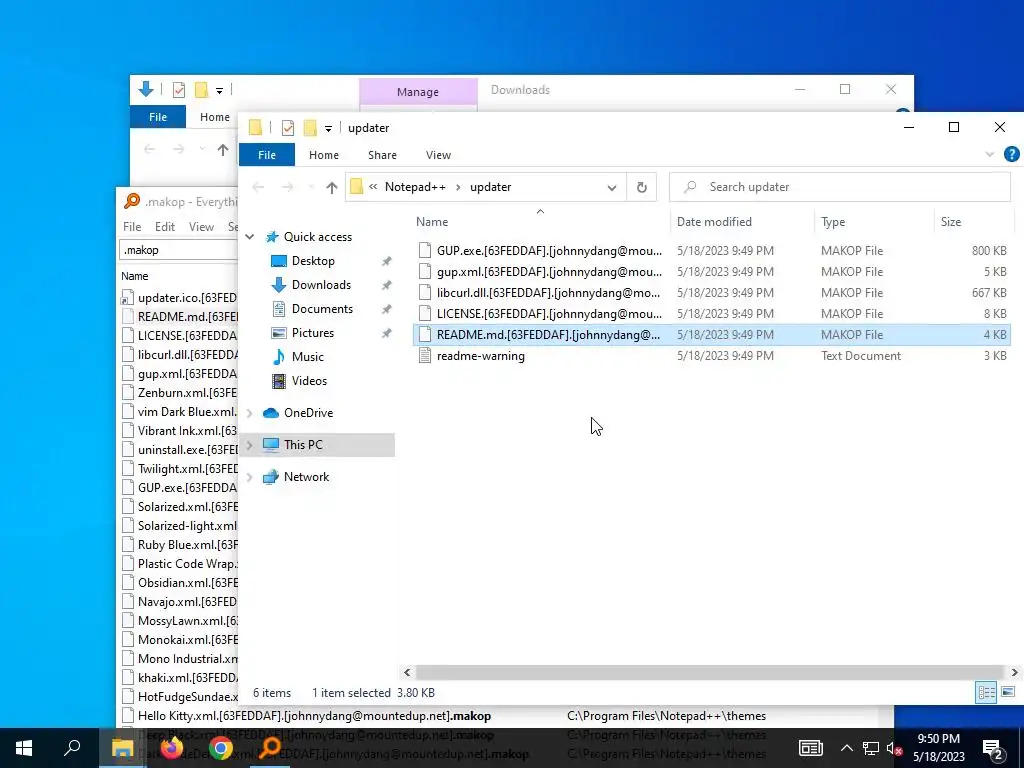Select OneDrive in the navigation pane
The image size is (1024, 768).
coord(308,413)
